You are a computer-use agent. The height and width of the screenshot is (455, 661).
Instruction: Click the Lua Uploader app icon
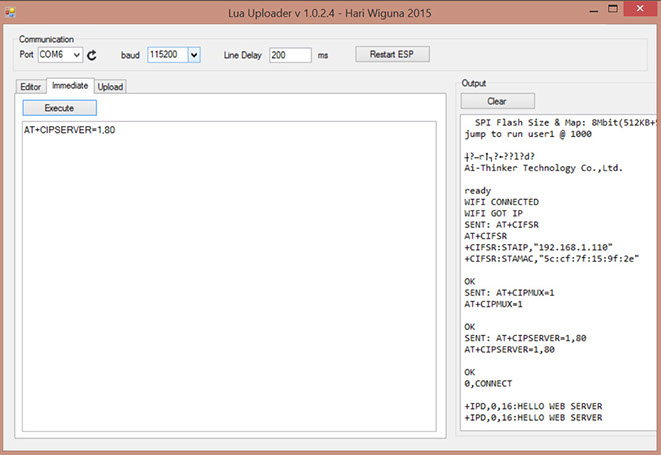(10, 13)
